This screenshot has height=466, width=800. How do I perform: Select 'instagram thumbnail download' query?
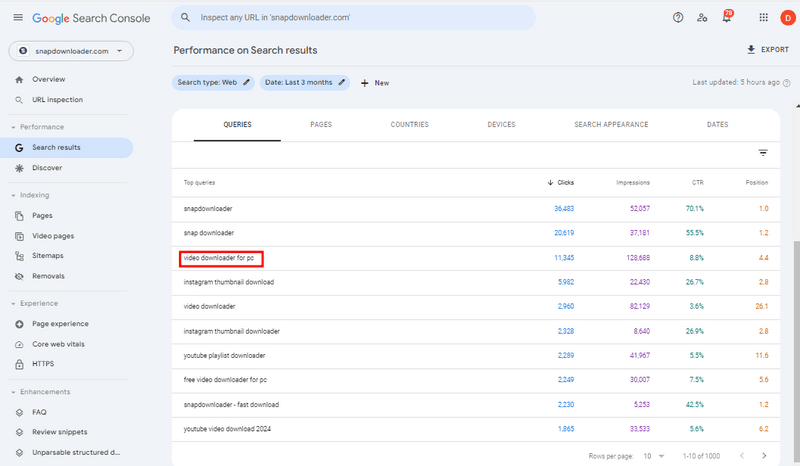(x=229, y=282)
